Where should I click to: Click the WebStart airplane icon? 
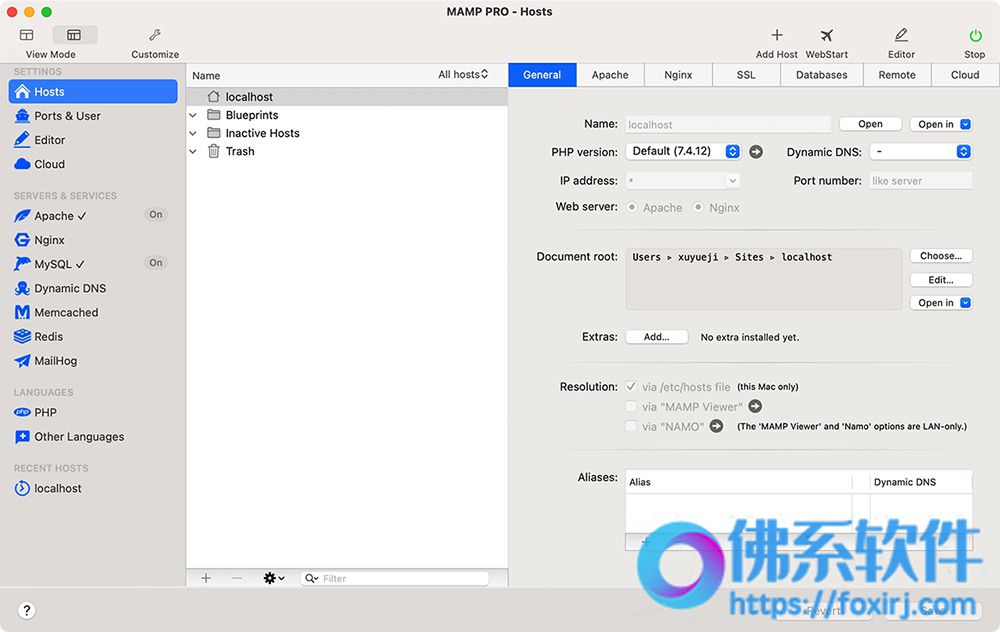click(827, 35)
